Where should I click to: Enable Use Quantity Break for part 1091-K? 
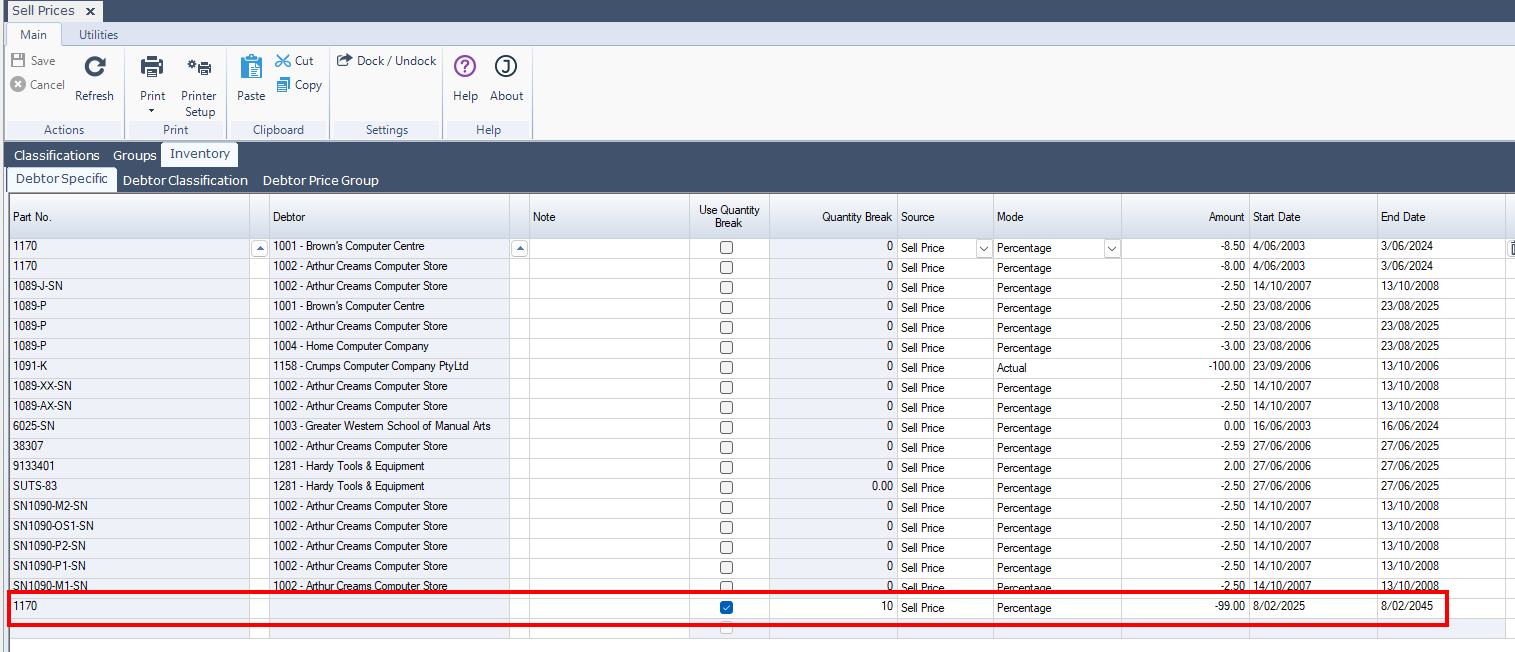726,367
